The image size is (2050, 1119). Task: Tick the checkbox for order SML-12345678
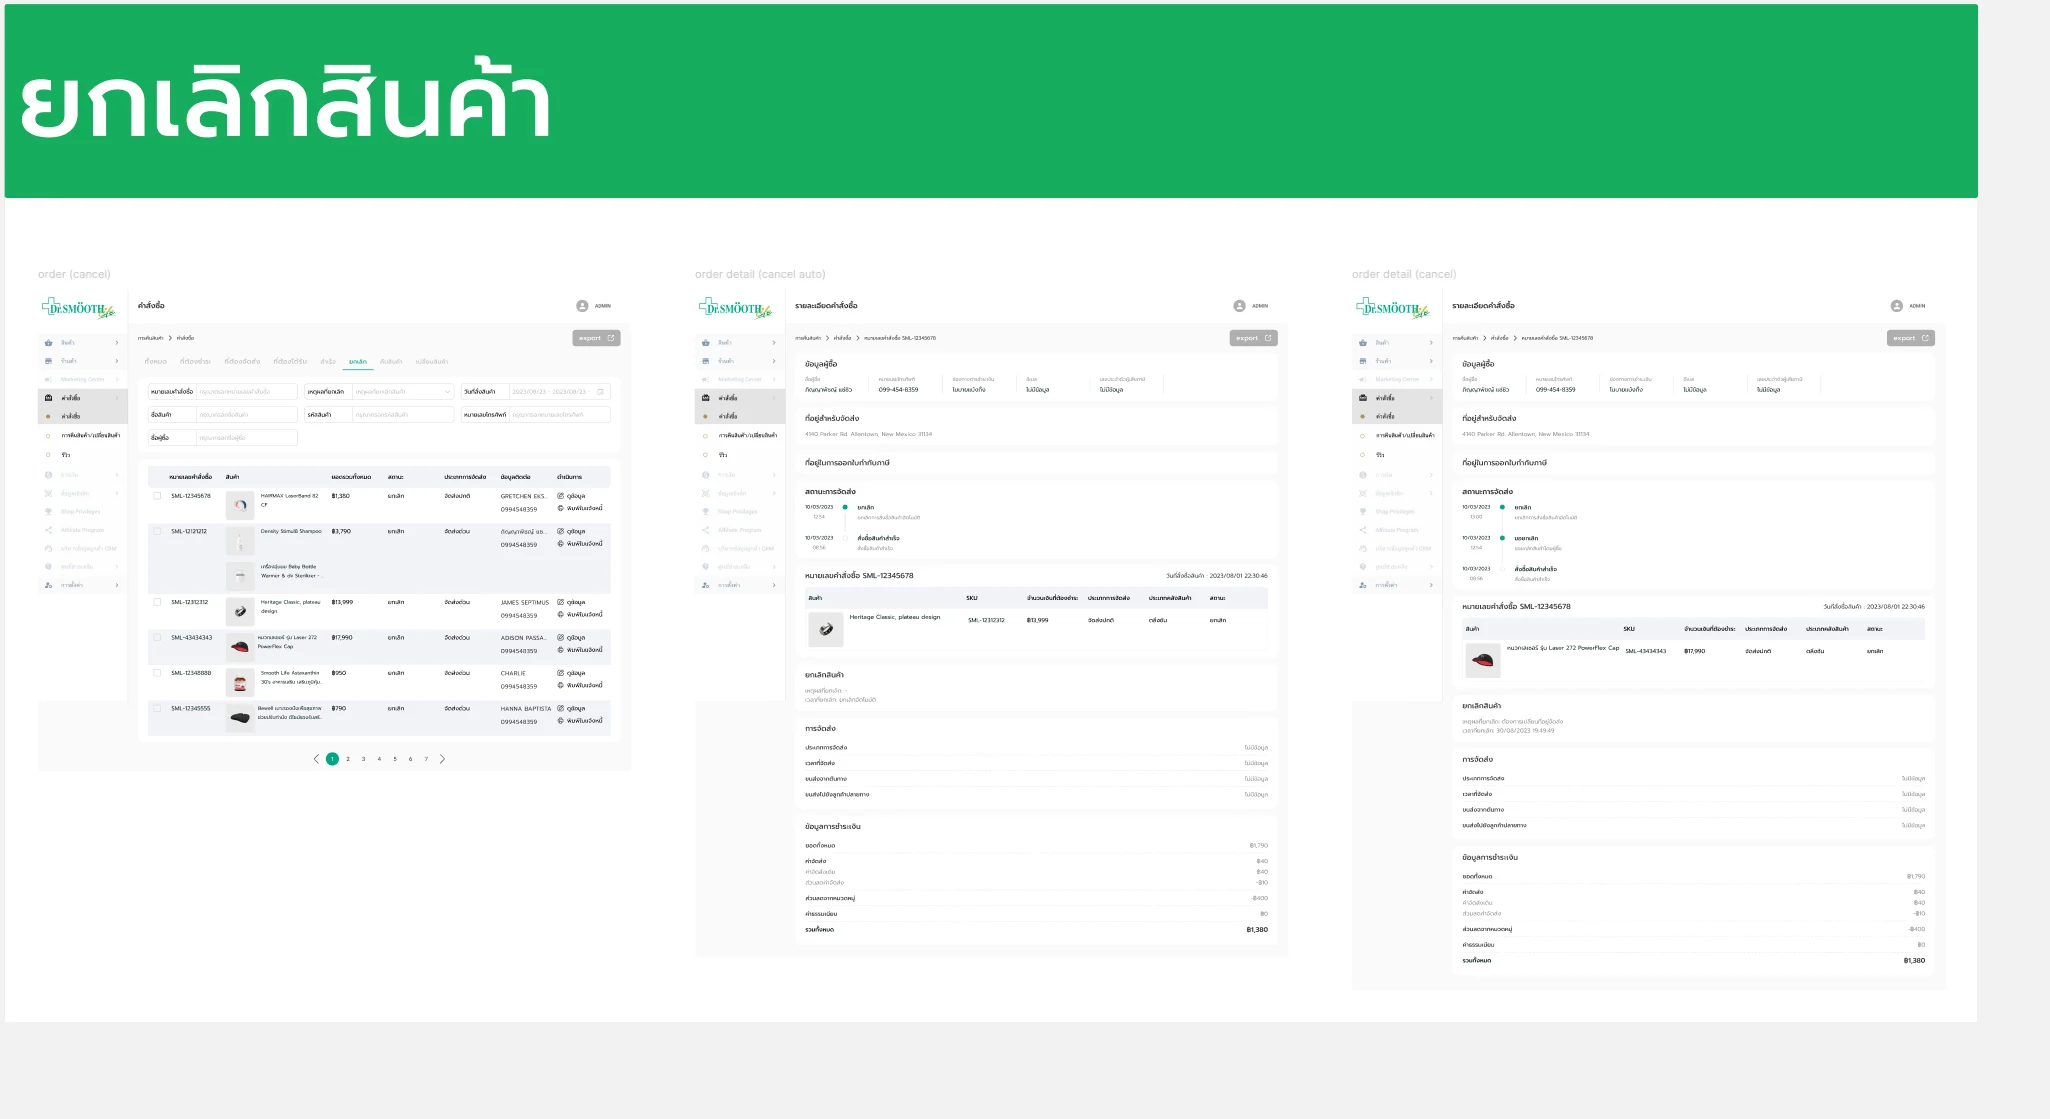[x=157, y=496]
